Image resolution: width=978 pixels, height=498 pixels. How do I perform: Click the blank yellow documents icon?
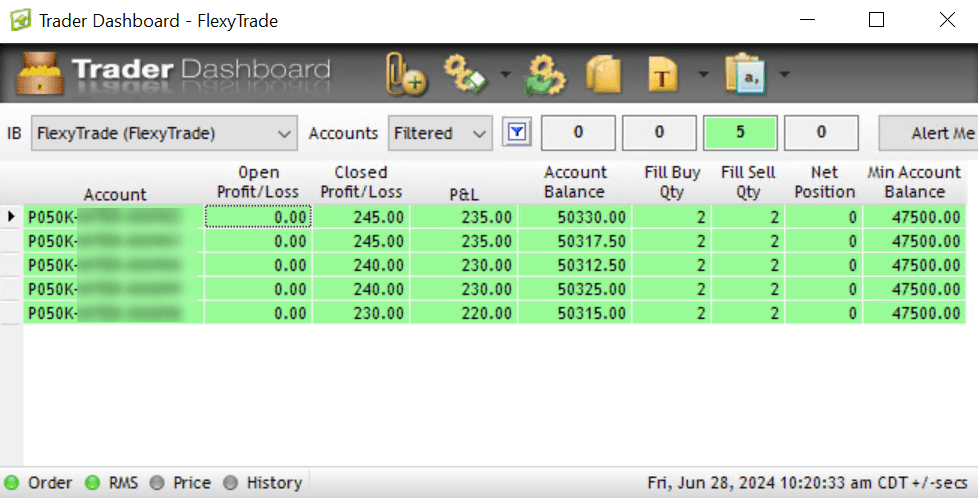[604, 74]
